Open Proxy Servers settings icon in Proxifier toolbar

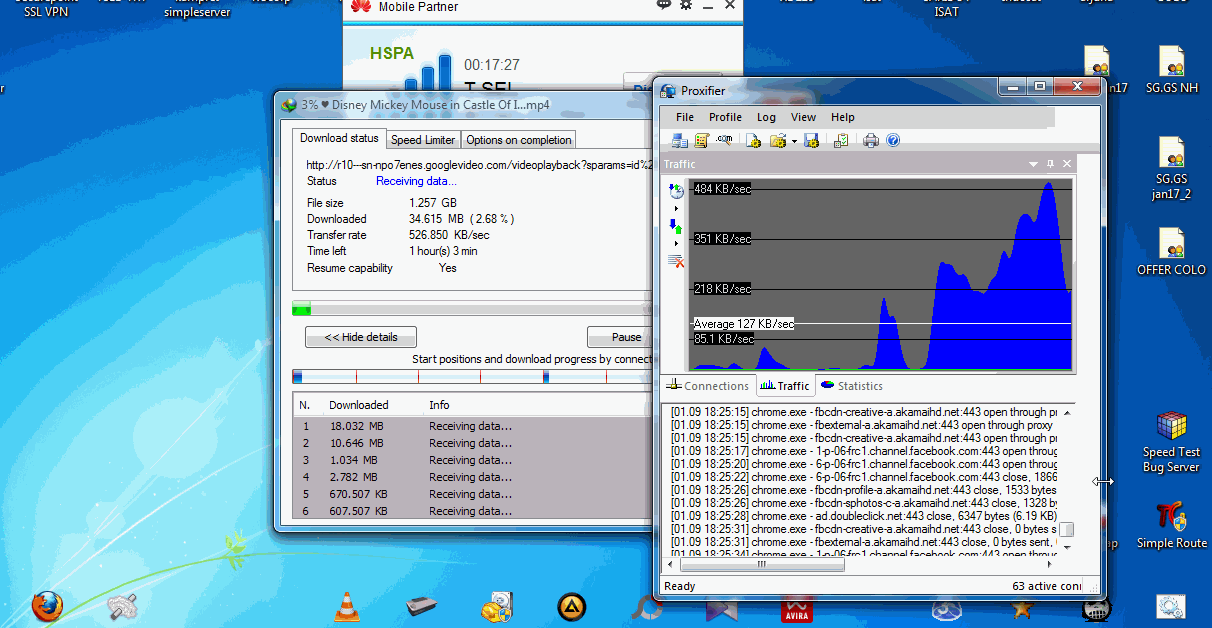(x=680, y=141)
